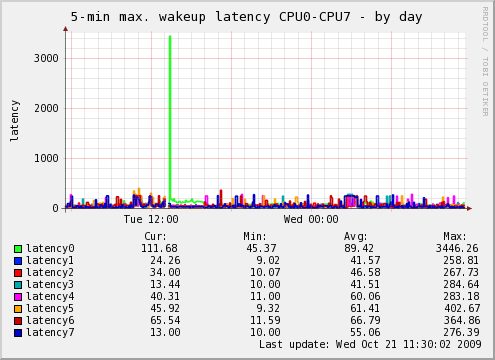Click the green latency0 legend swatch
The image size is (495, 360).
coord(18,249)
